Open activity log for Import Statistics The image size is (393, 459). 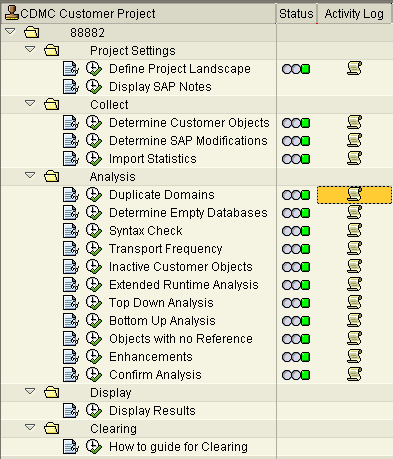354,158
